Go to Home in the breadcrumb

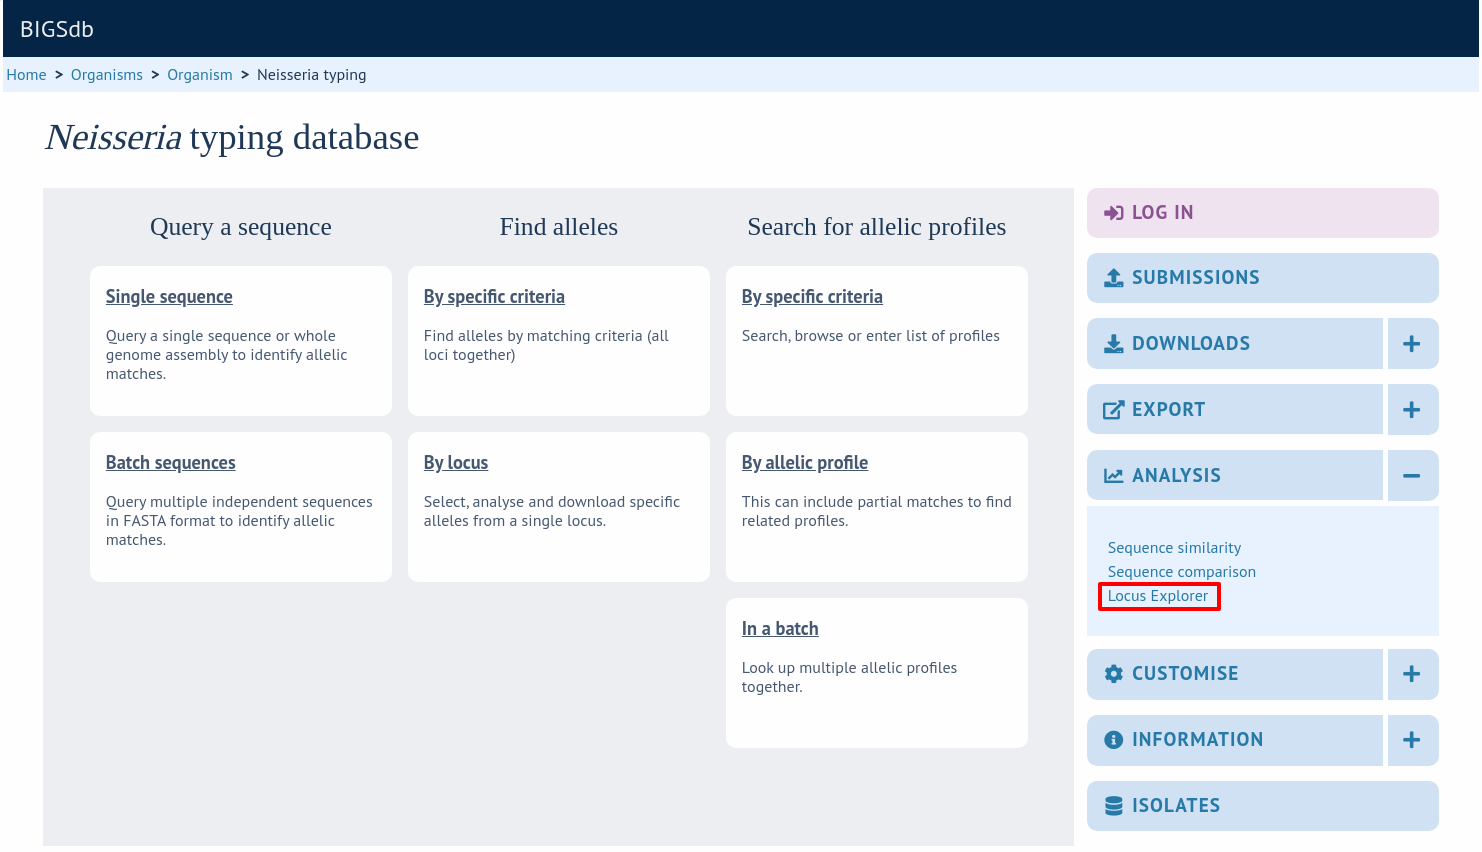(26, 75)
